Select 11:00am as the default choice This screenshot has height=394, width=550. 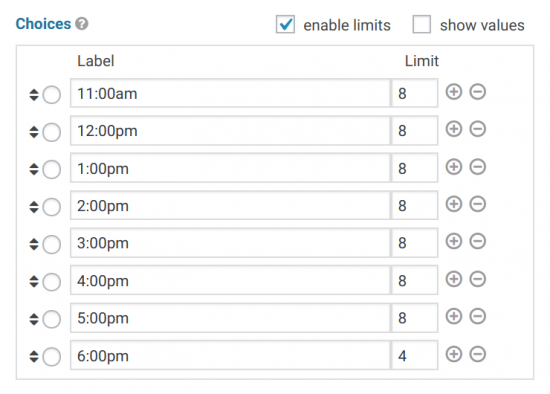coord(52,95)
